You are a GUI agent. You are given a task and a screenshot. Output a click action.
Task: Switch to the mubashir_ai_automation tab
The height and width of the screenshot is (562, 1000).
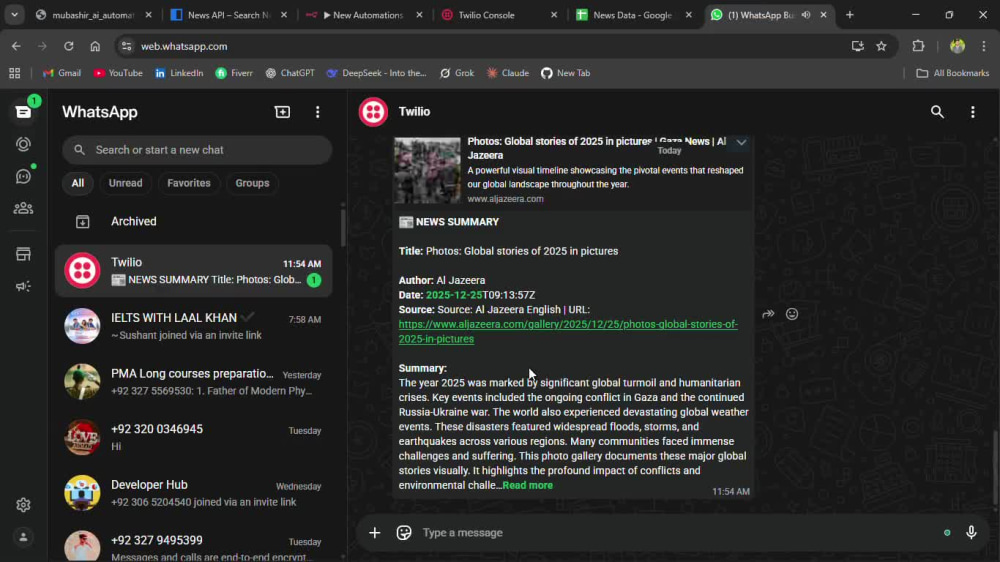point(94,15)
